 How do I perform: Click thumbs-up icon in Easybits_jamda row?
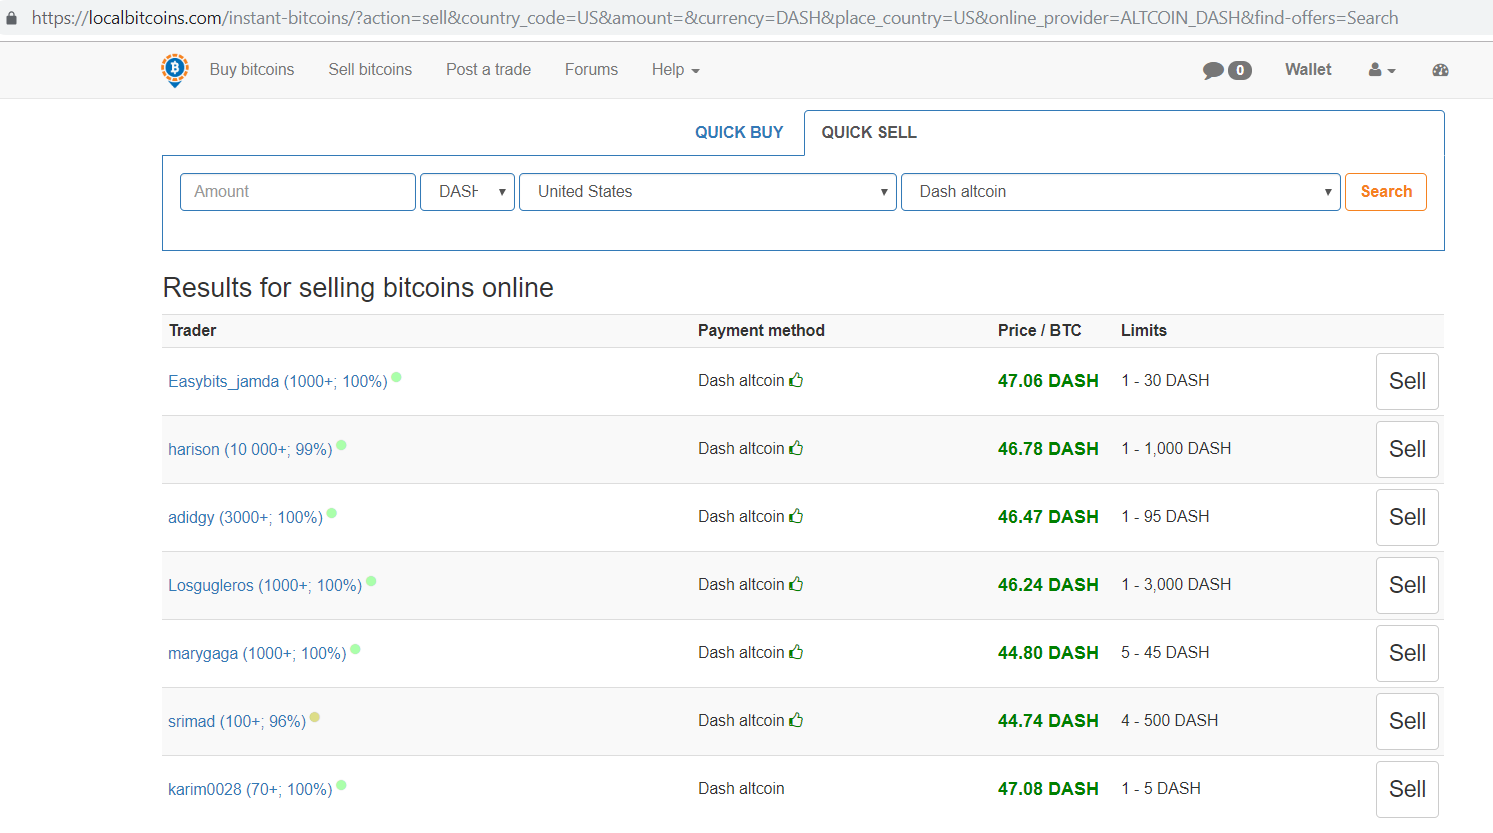796,380
